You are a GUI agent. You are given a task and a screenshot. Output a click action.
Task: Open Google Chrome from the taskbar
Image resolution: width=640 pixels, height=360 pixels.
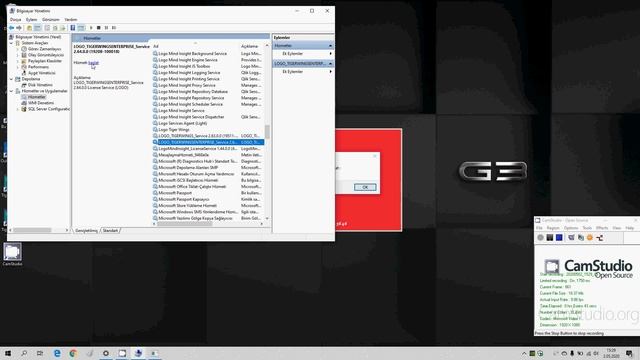73,353
